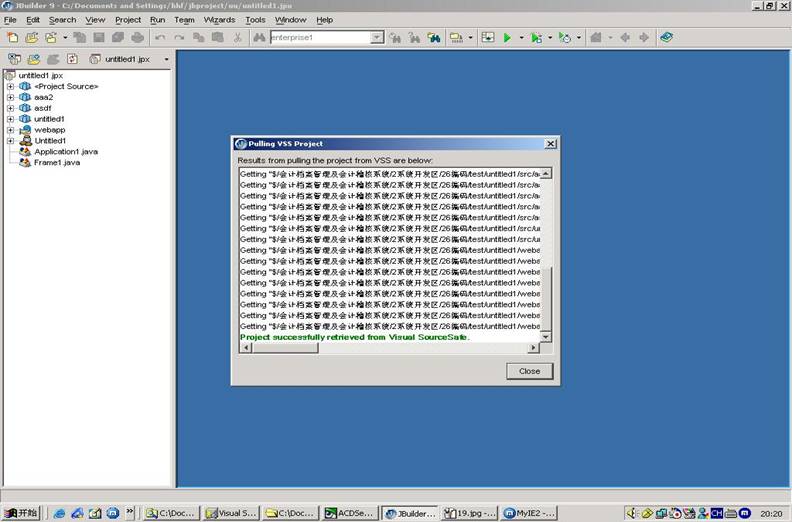Screen dimensions: 792x522
Task: Click the green Run Project icon
Action: [507, 38]
